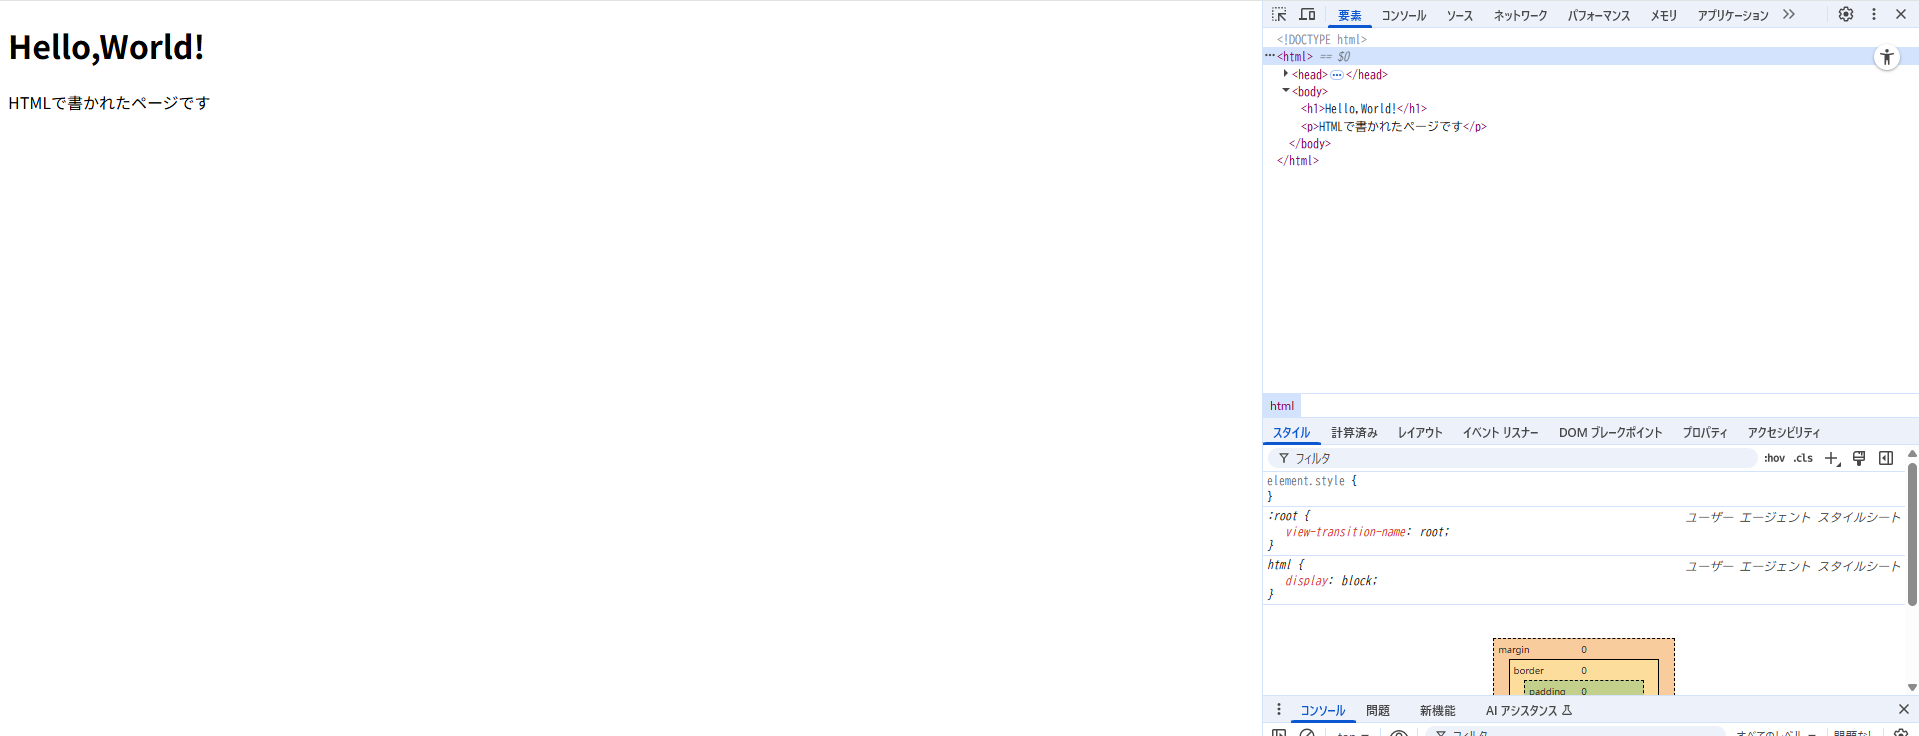Select the closing body tag line

pyautogui.click(x=1310, y=144)
